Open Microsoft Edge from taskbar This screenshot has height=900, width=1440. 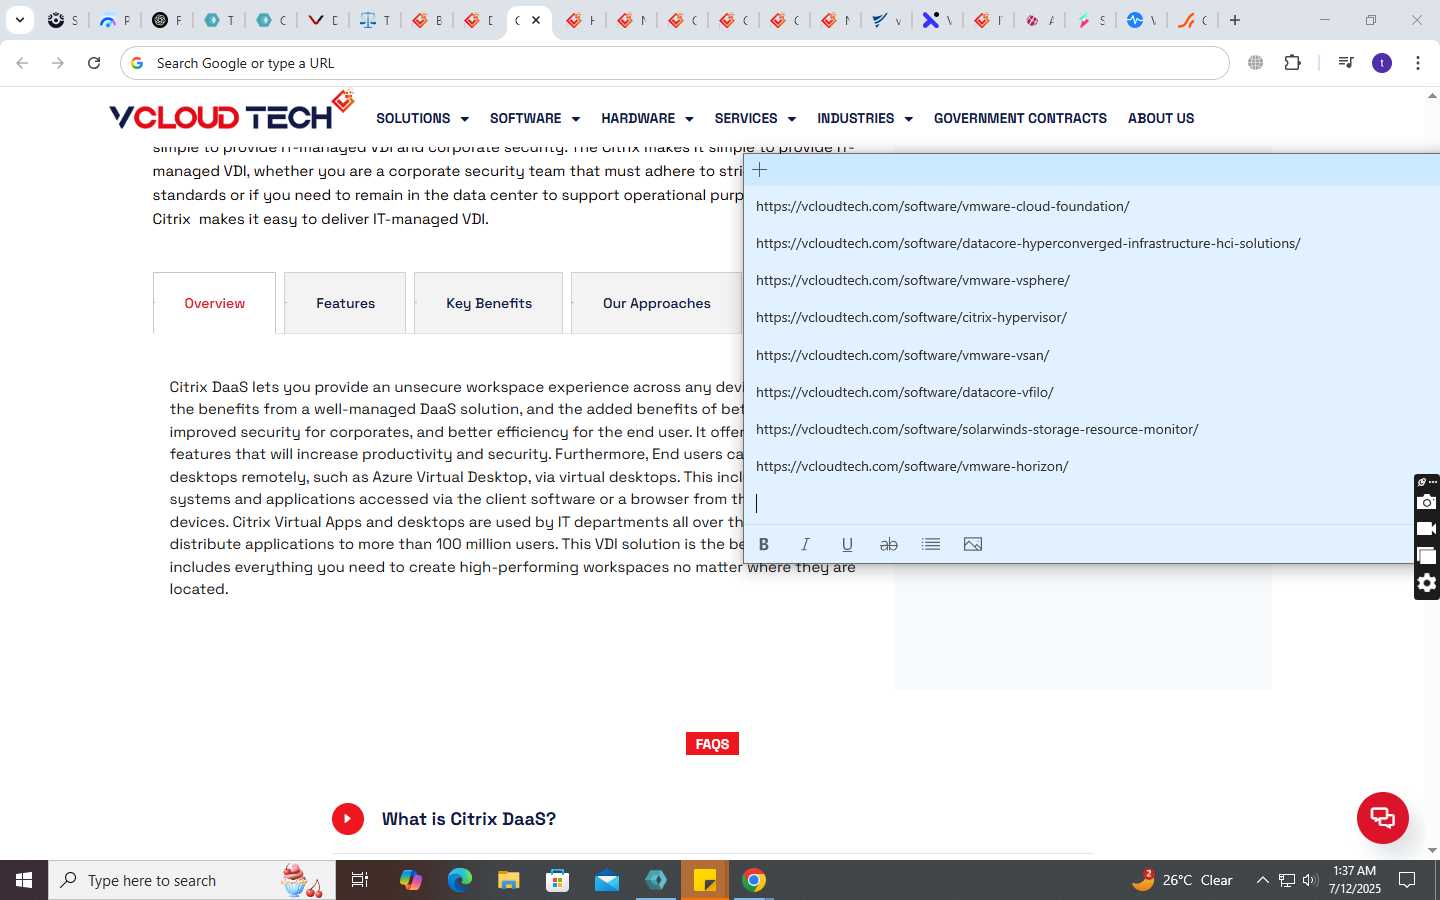[x=460, y=880]
